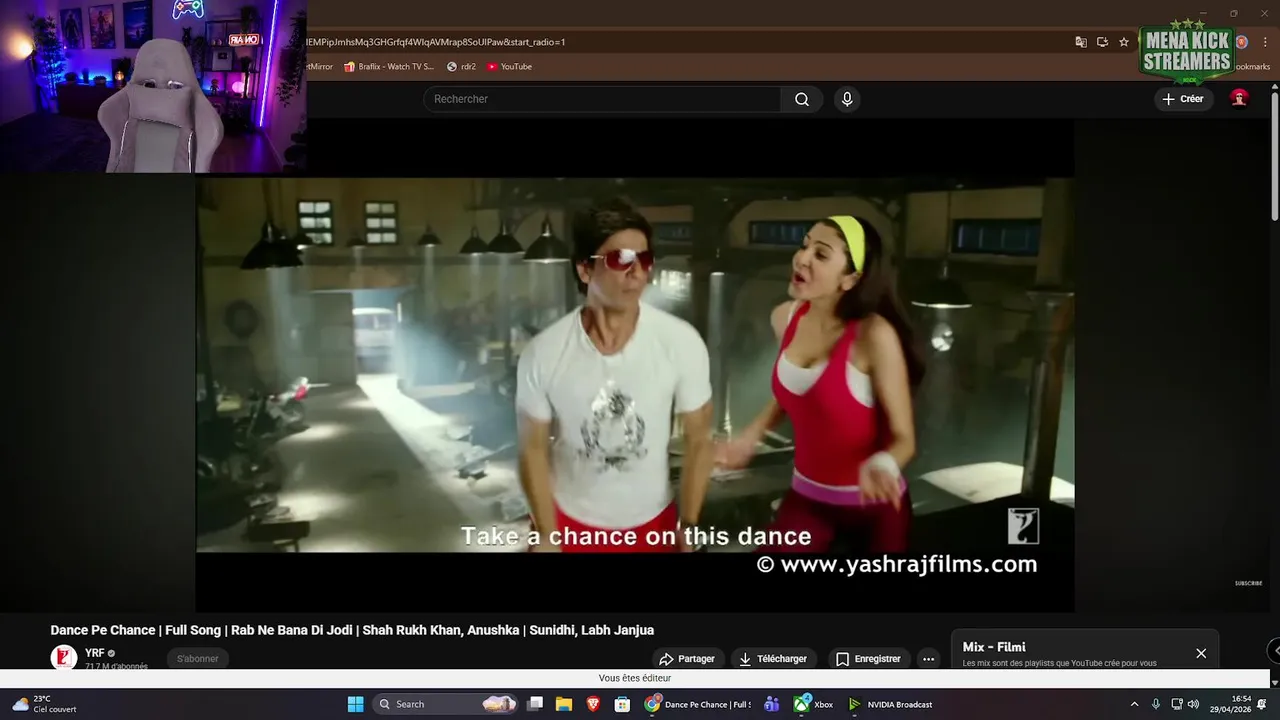Viewport: 1280px width, 720px height.
Task: Open the rdr2 bookmark
Action: point(461,67)
